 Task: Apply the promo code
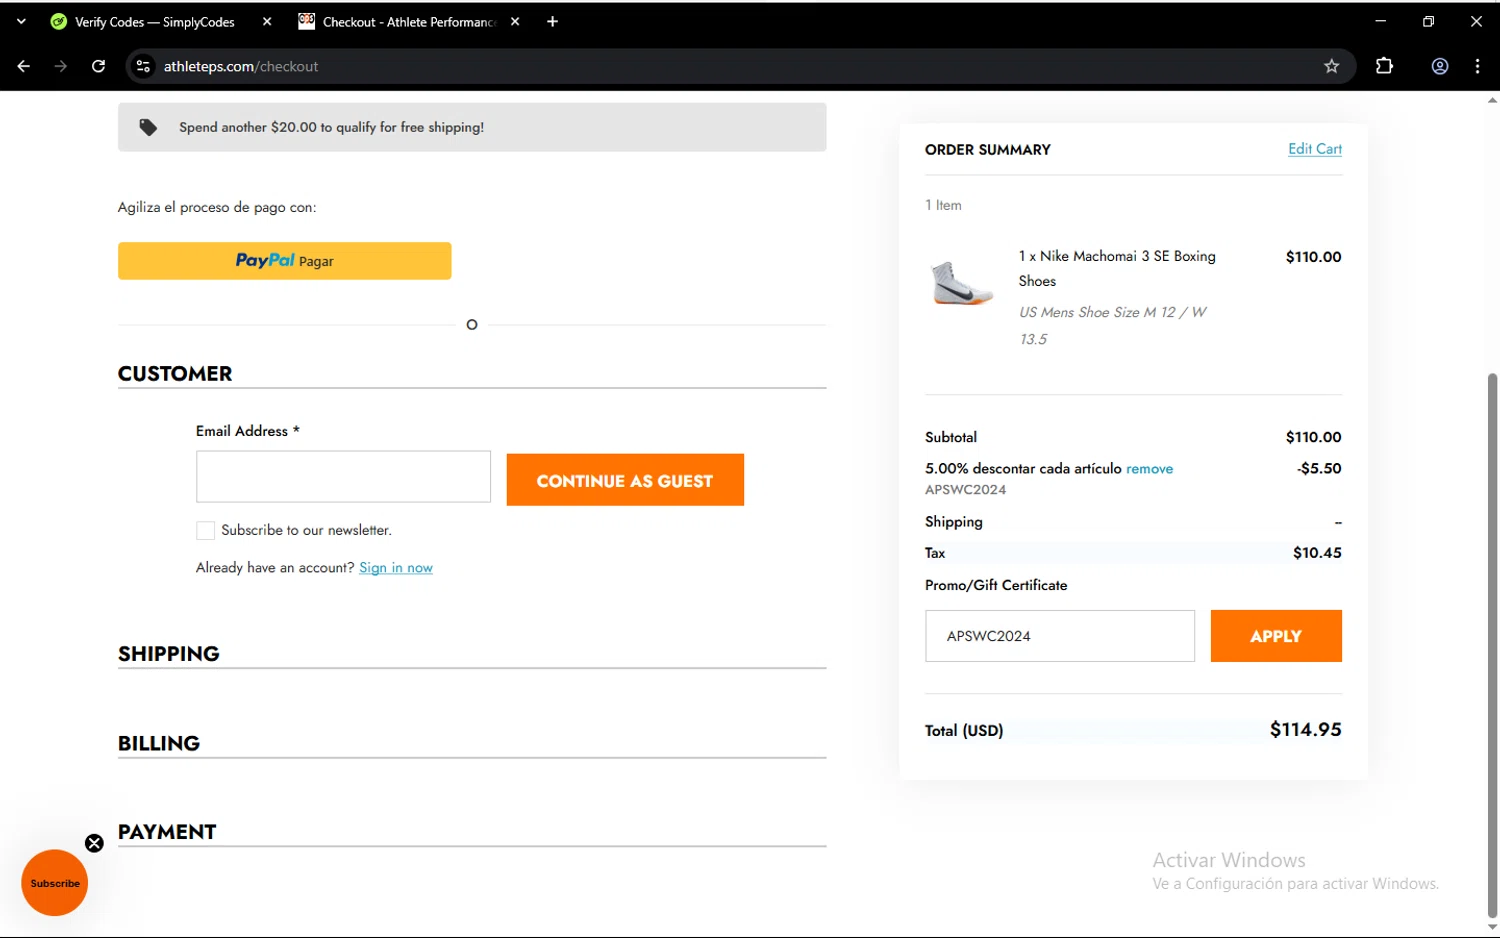tap(1276, 636)
